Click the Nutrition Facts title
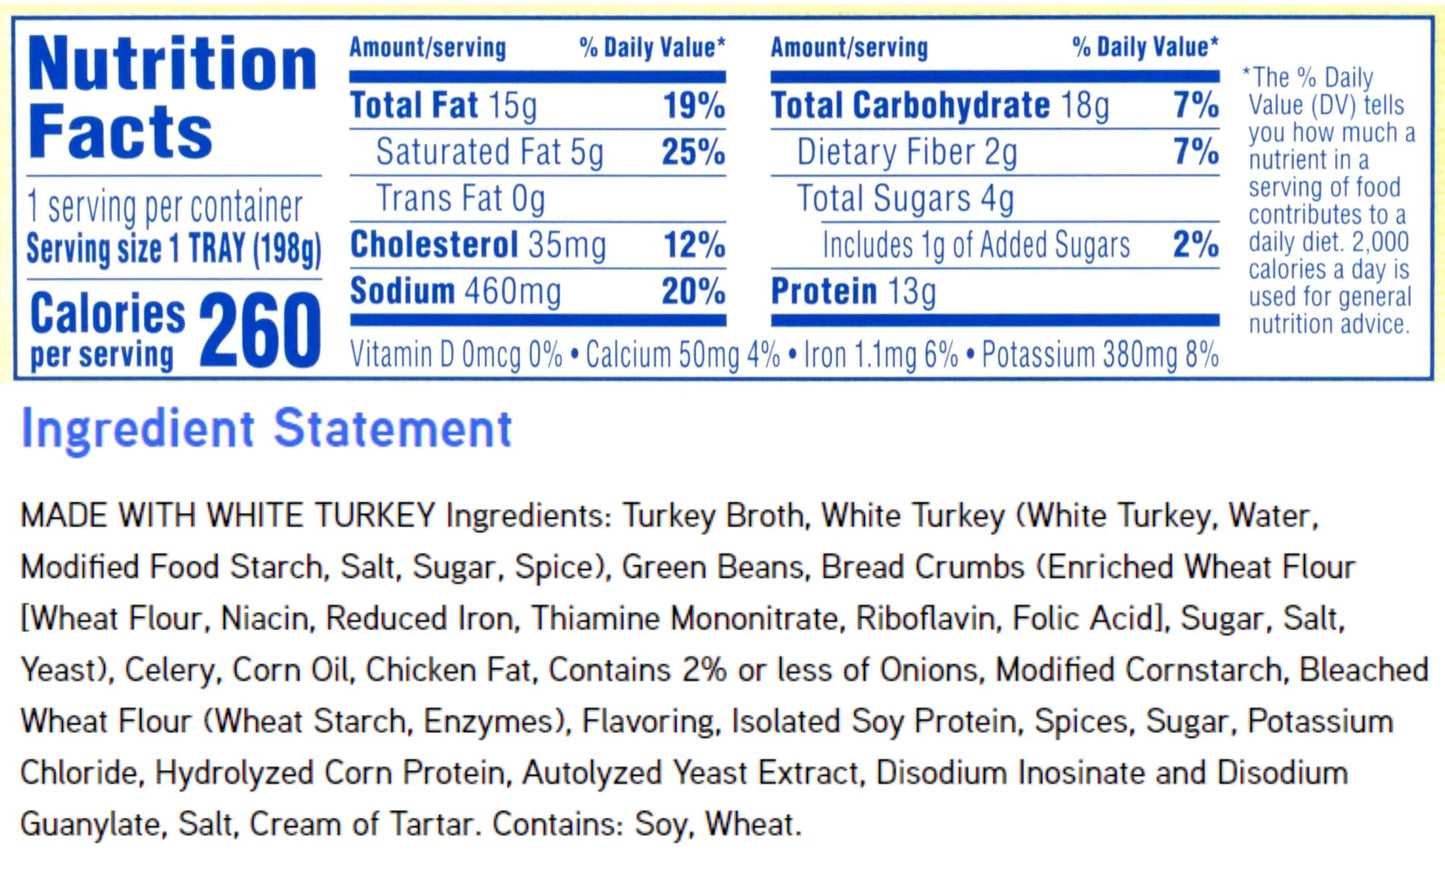Screen dimensions: 1445x879 172,98
